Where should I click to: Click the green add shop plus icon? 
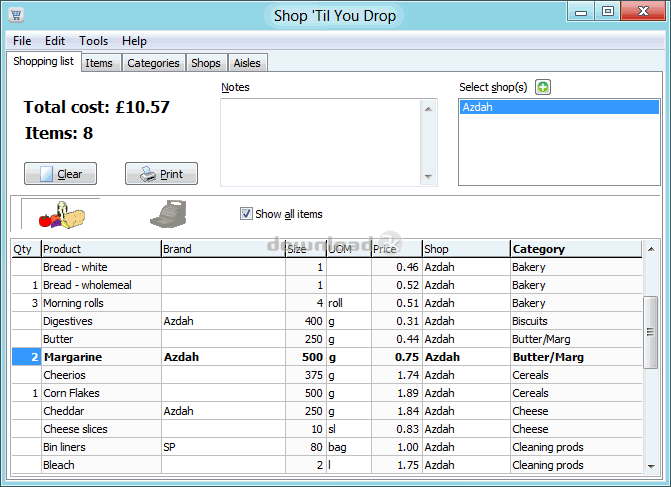(543, 87)
